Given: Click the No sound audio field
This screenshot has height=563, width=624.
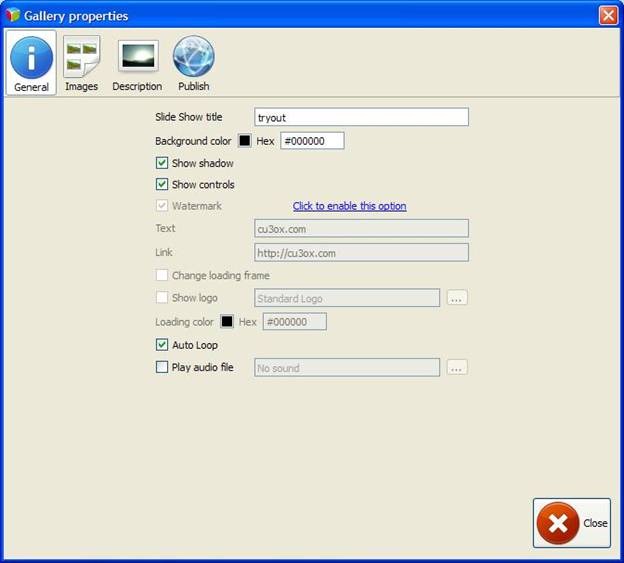Looking at the screenshot, I should coord(347,368).
